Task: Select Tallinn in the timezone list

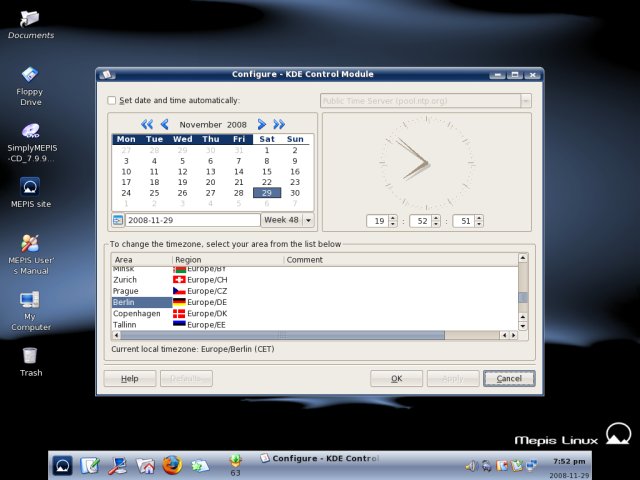Action: point(141,324)
